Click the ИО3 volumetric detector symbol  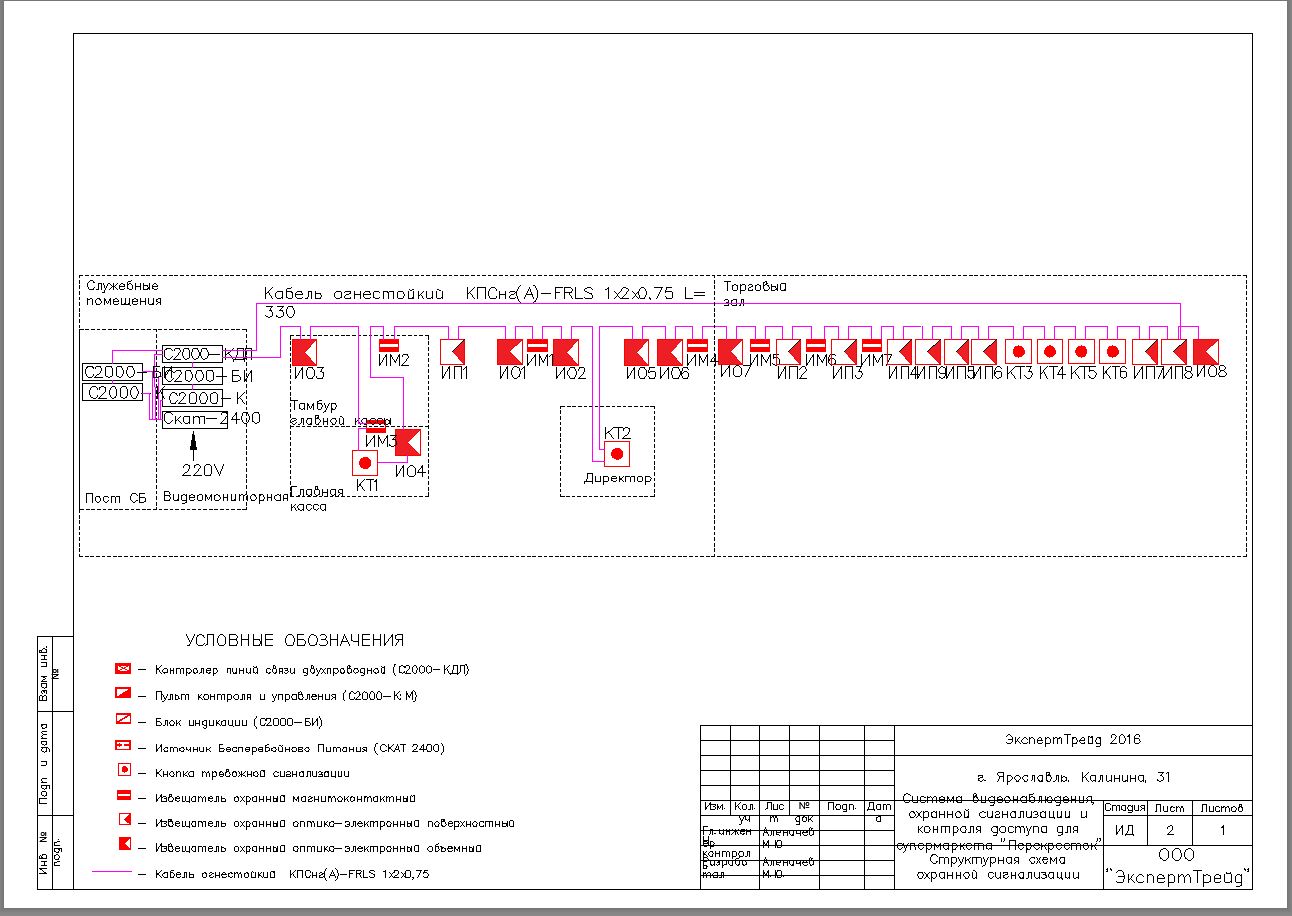[304, 352]
